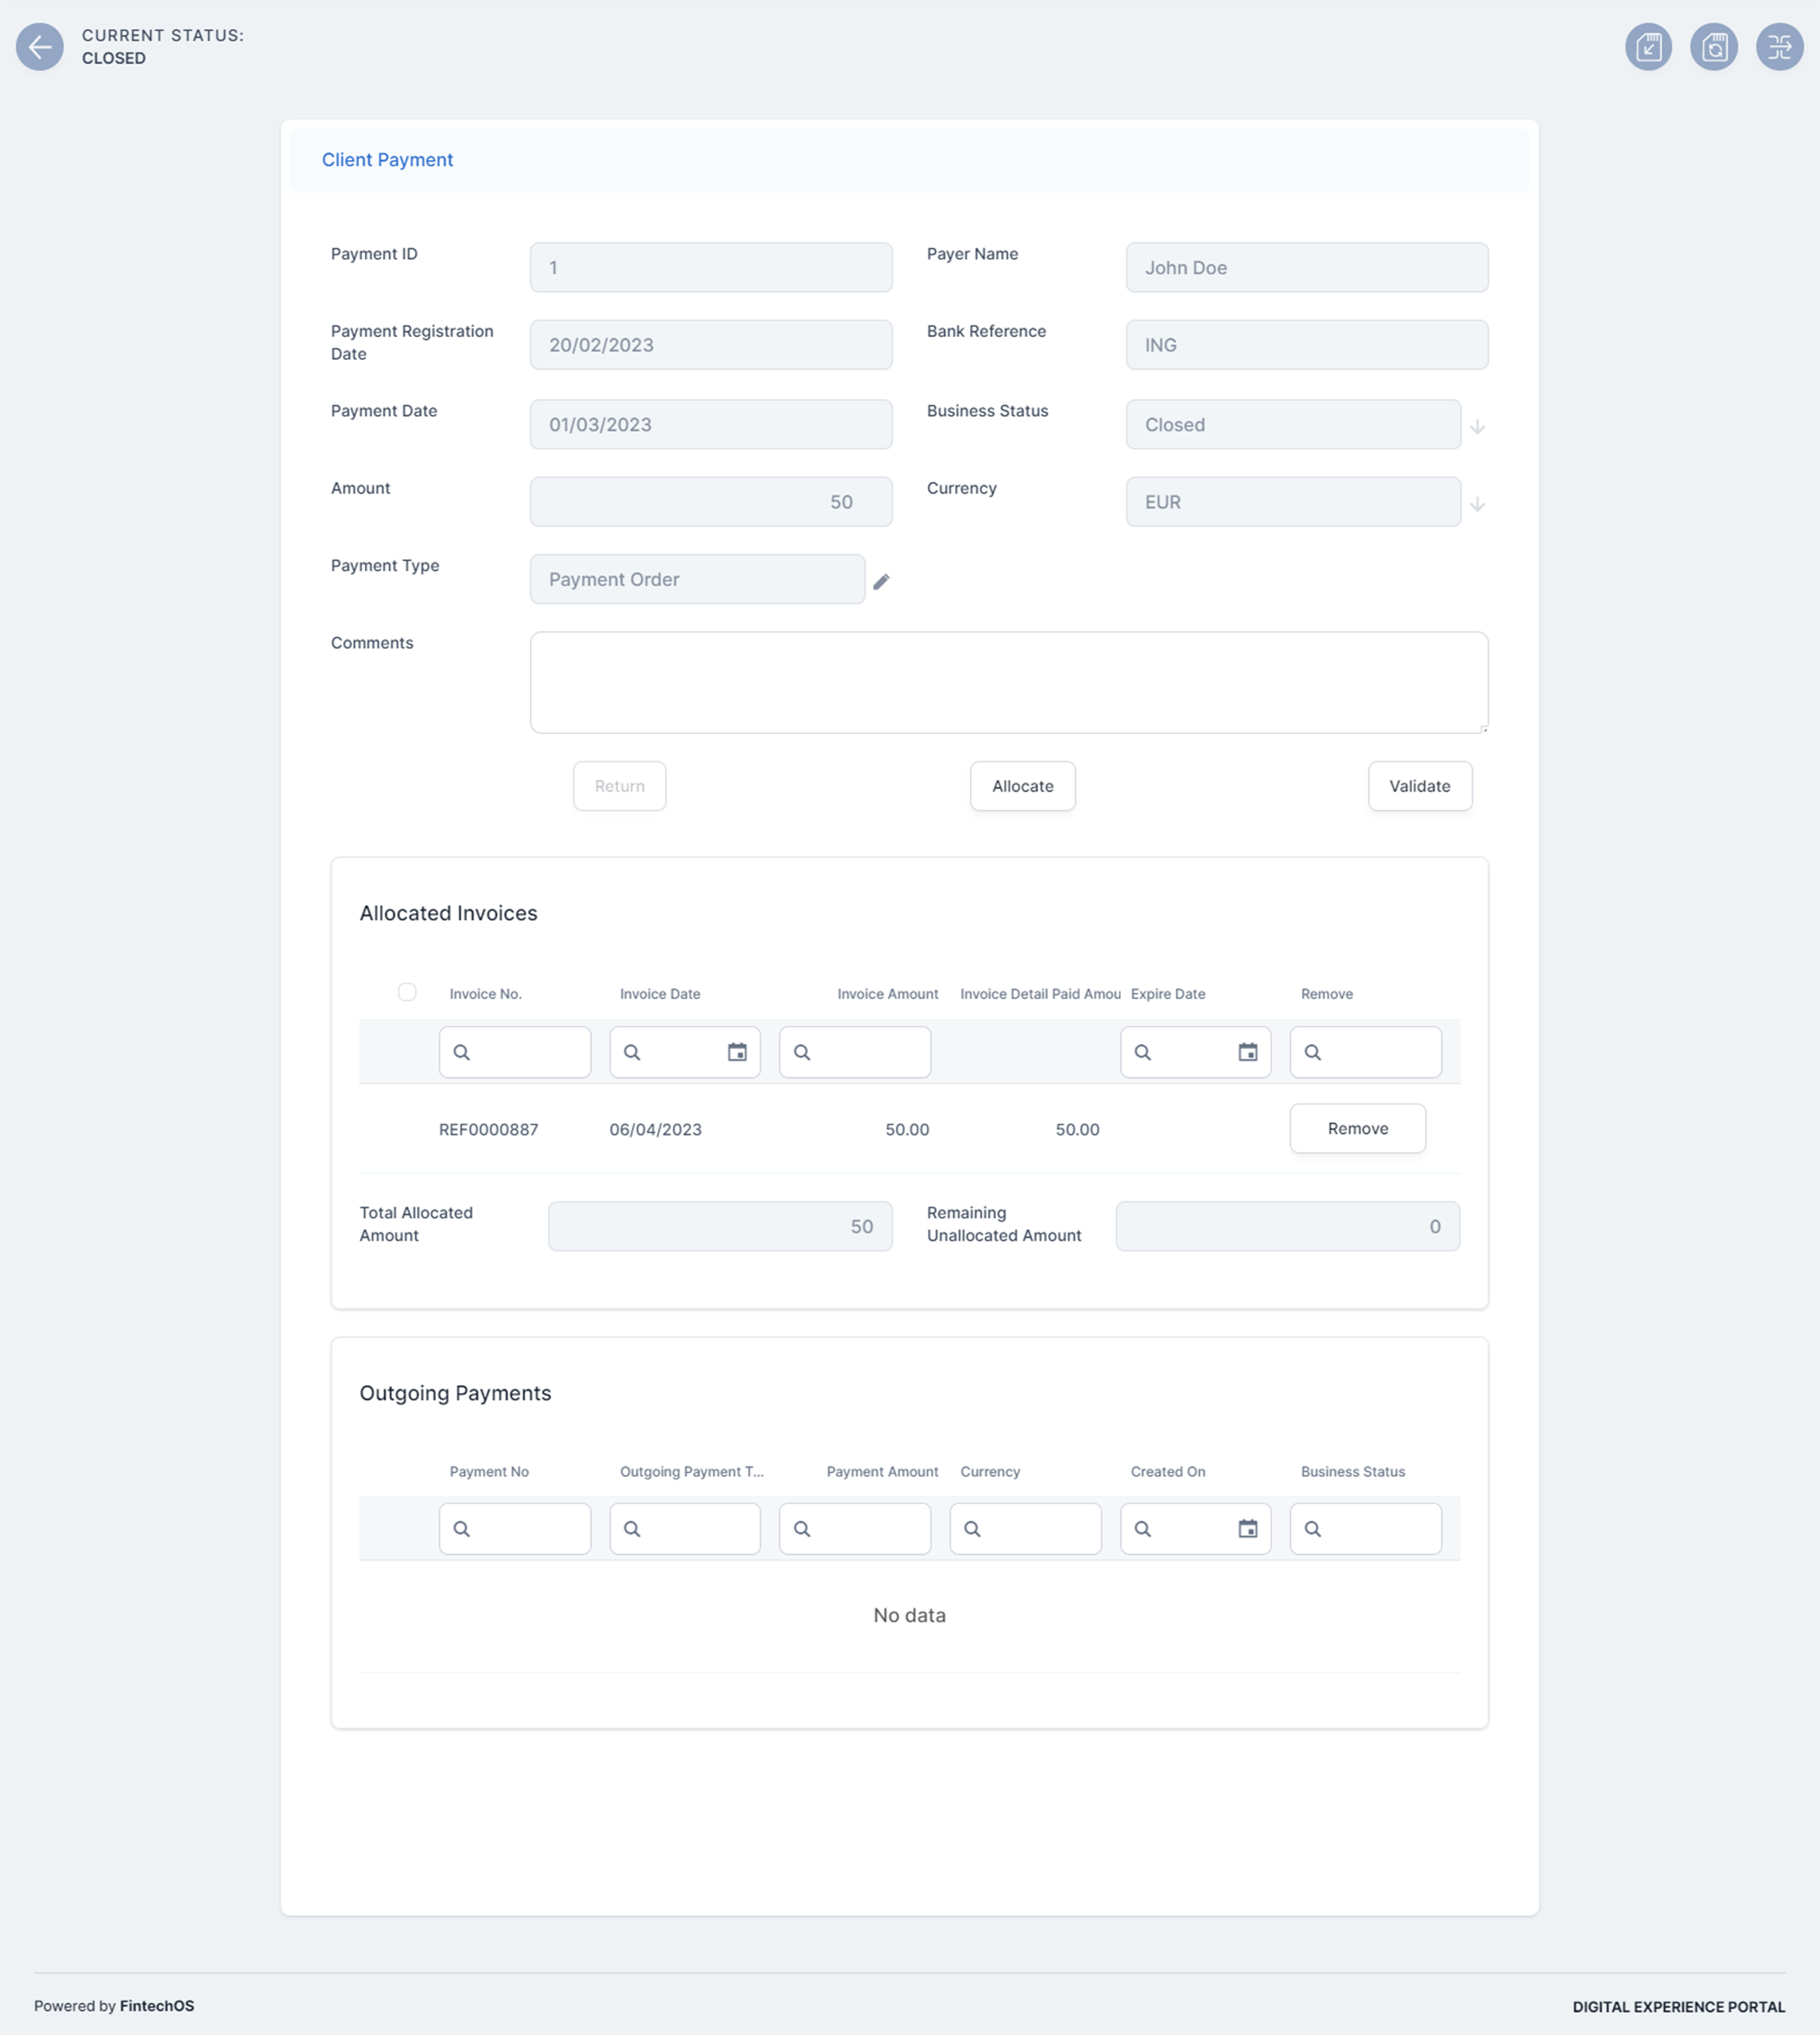Open the Created On filter calendar
1820x2035 pixels.
(1247, 1528)
